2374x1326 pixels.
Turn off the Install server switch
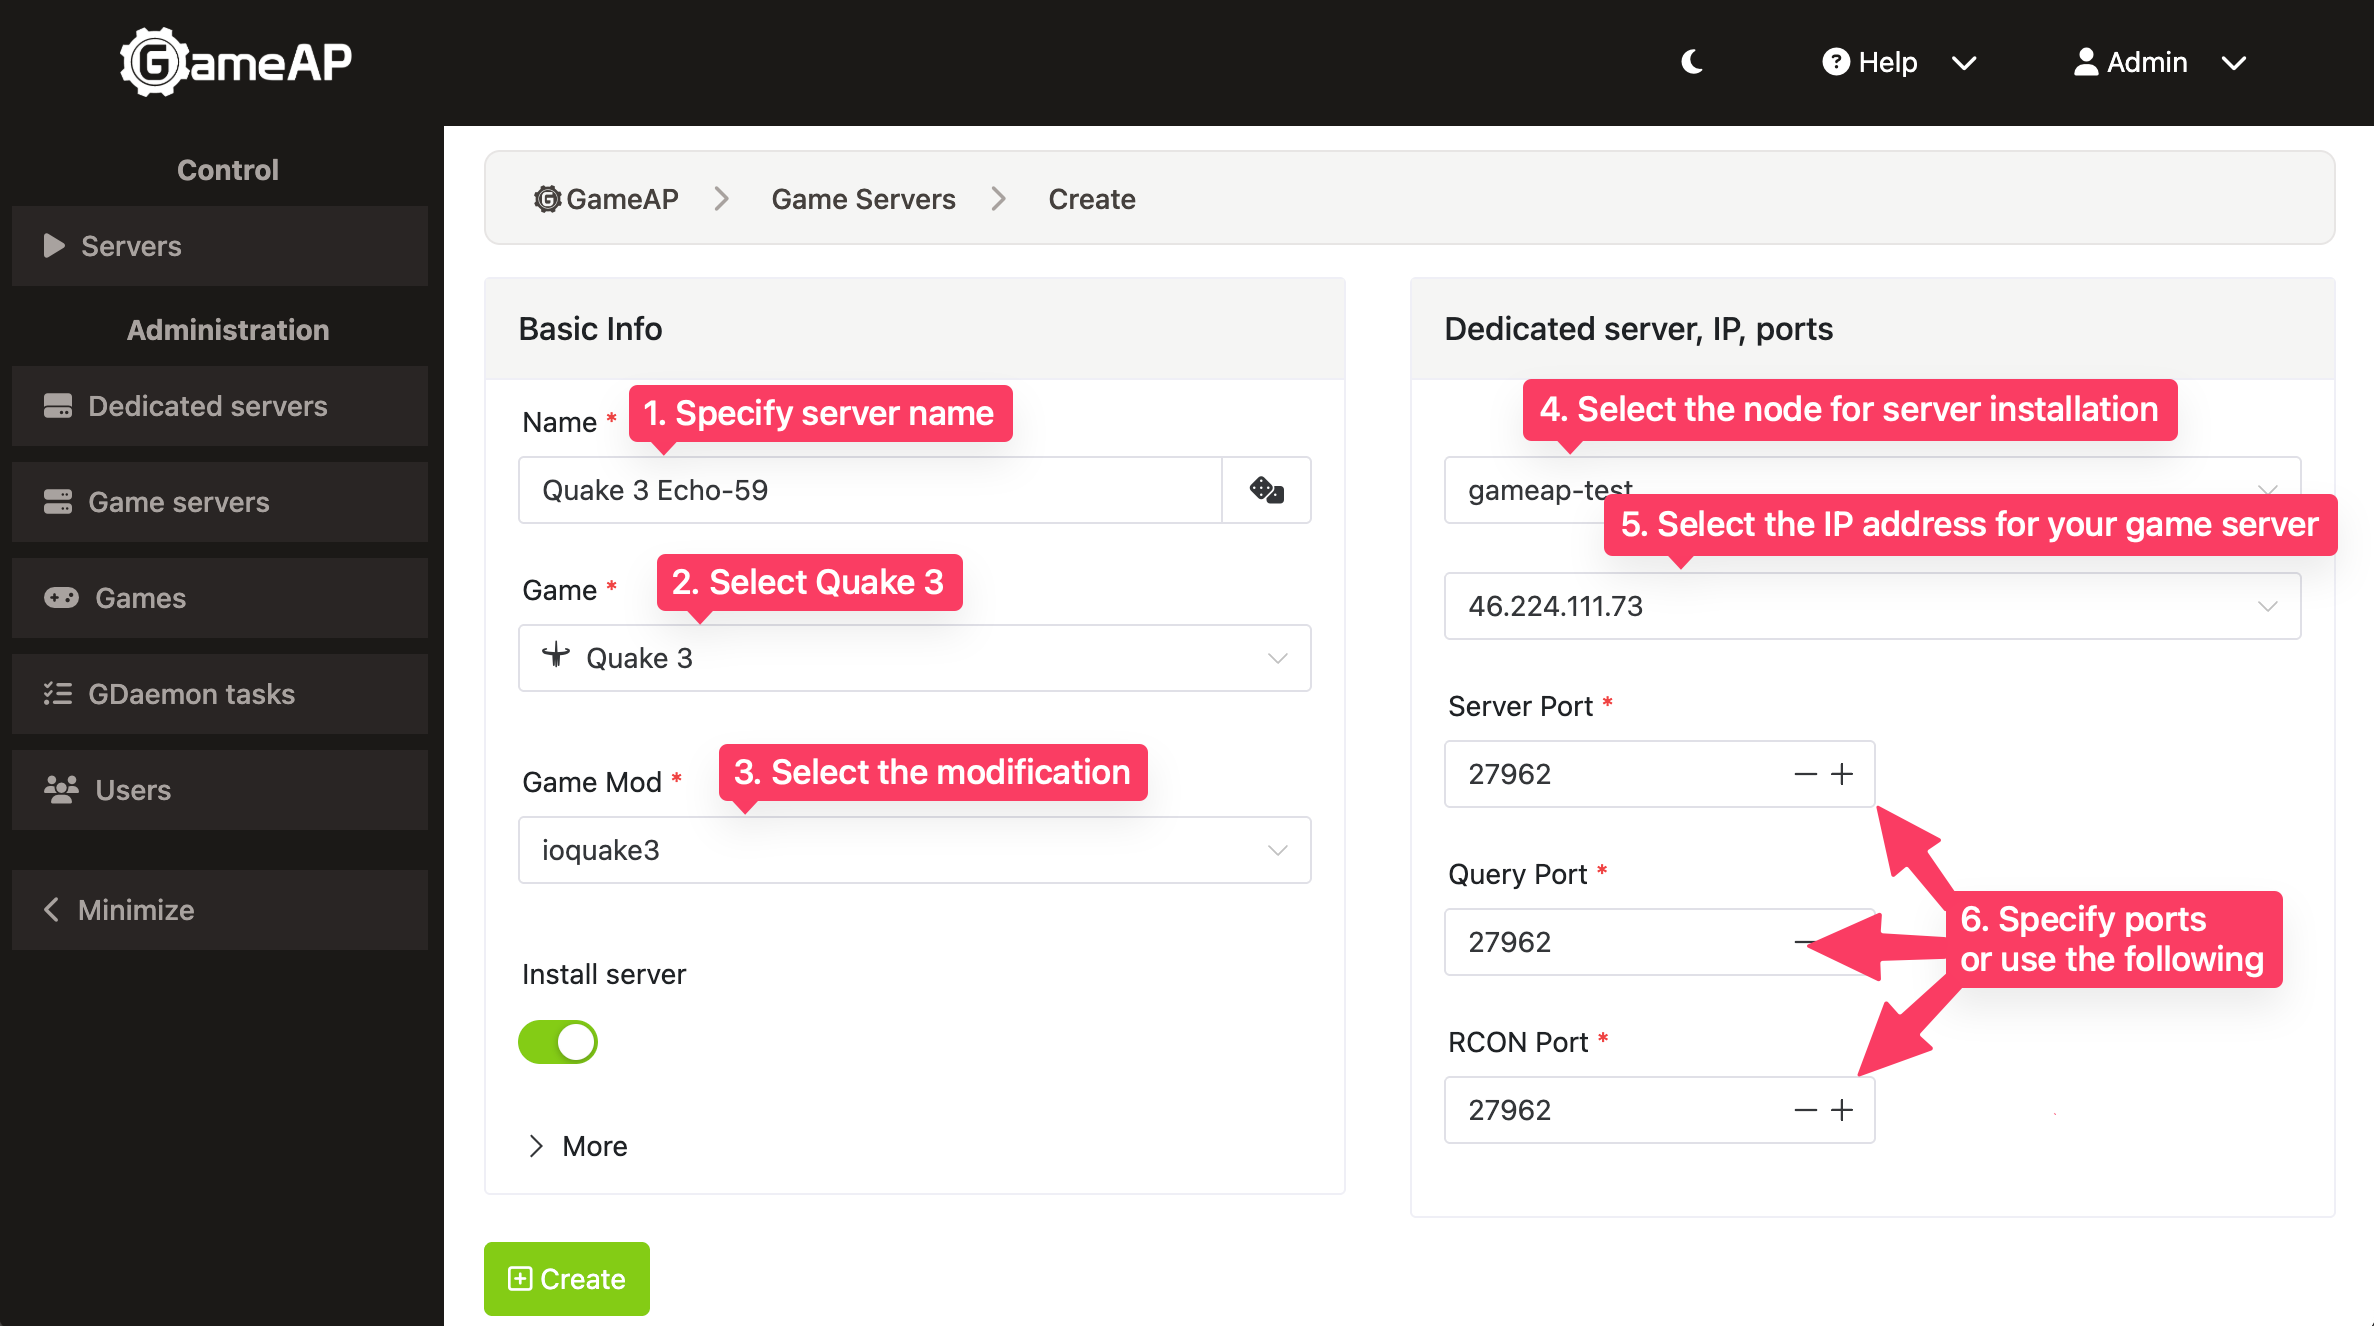click(x=558, y=1042)
